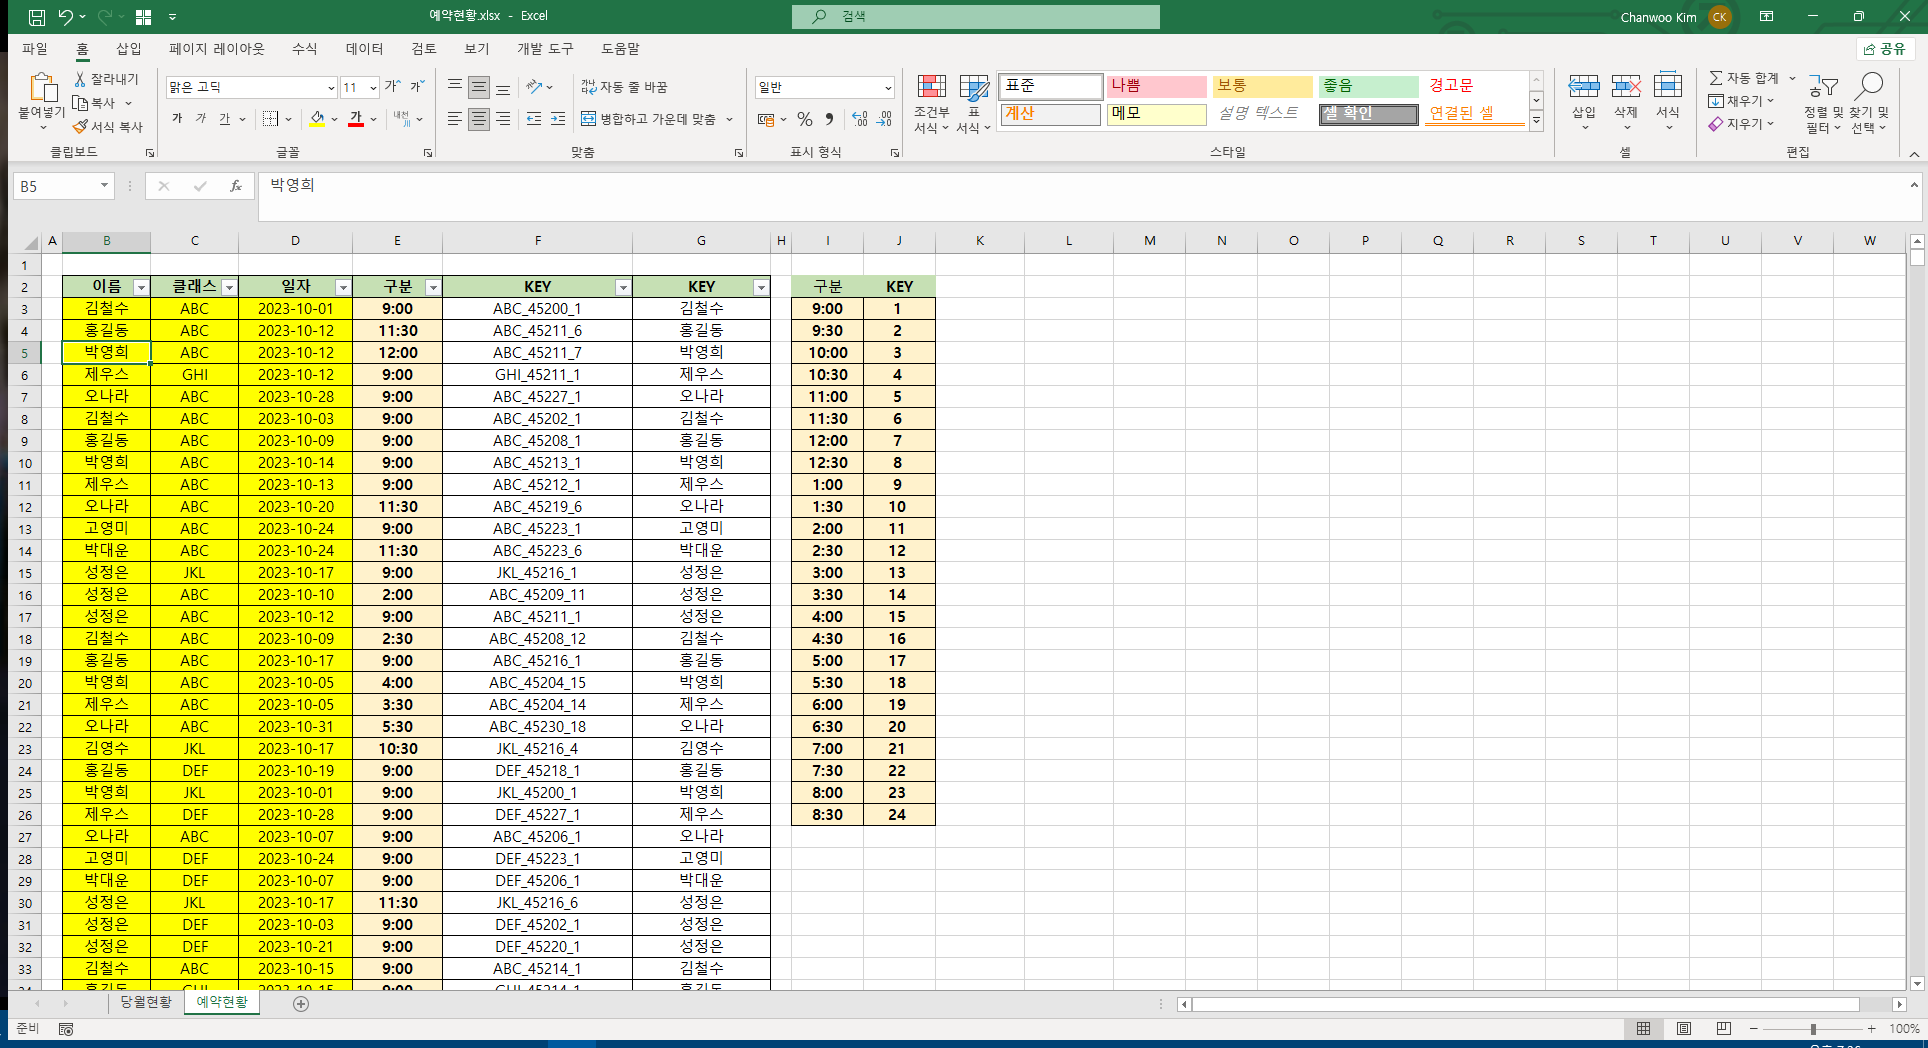1928x1048 pixels.
Task: Apply the 나쁨 (Bad) cell style
Action: (x=1156, y=86)
